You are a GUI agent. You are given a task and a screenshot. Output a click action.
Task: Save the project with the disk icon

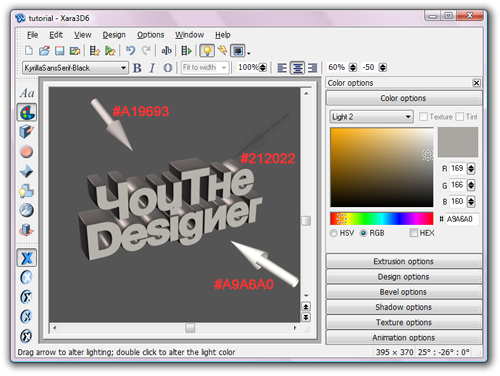[x=60, y=51]
